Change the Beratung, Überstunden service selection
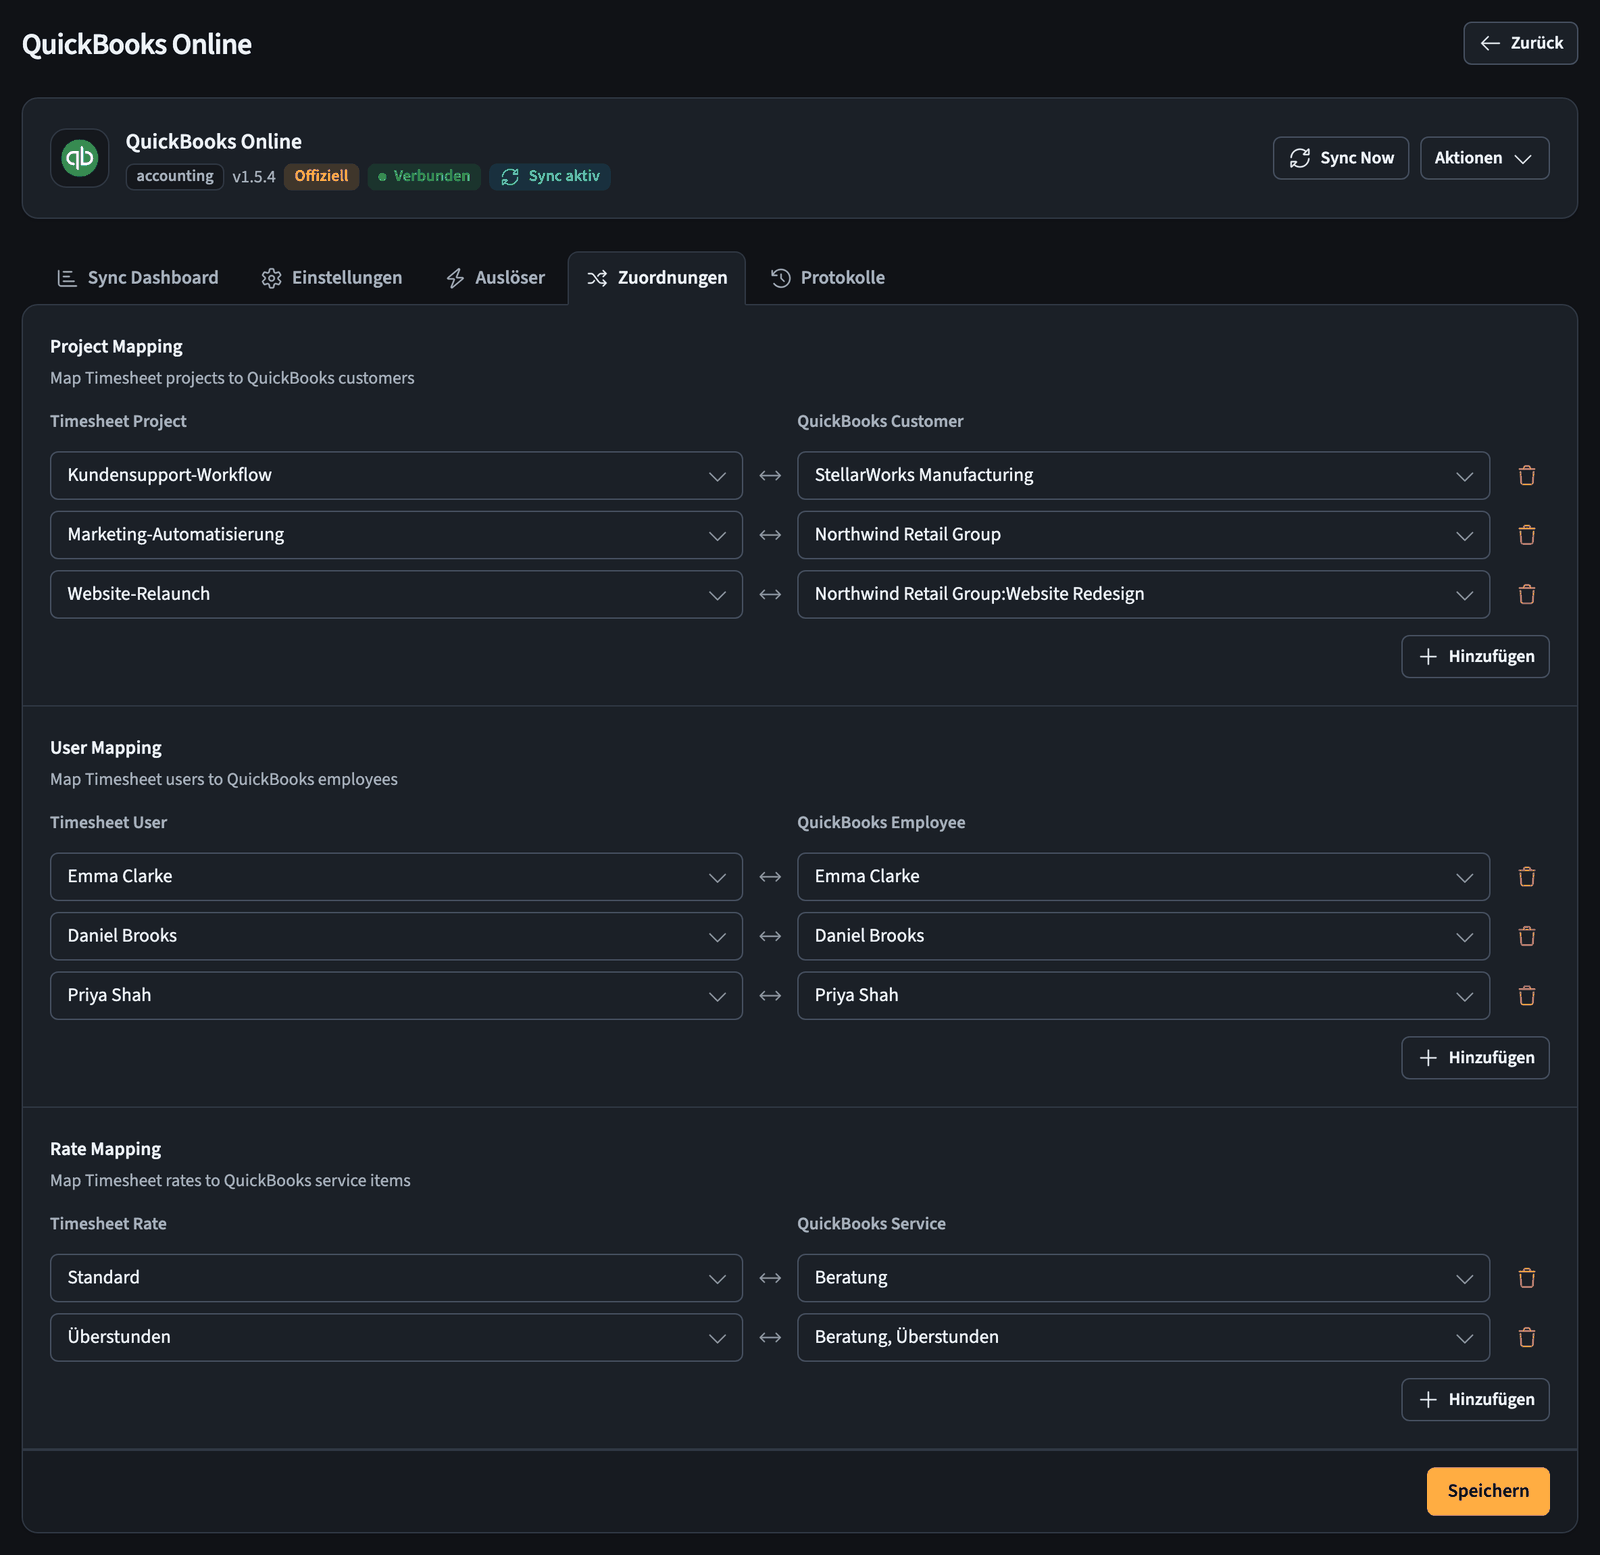The image size is (1600, 1555). [x=1143, y=1337]
